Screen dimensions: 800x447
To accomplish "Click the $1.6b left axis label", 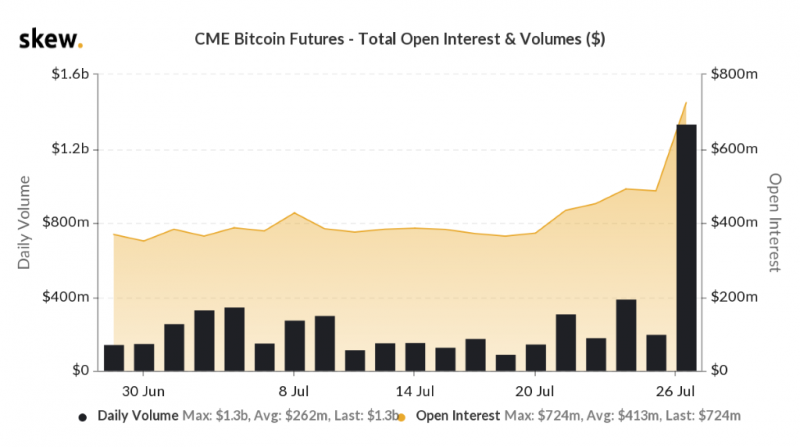I will pyautogui.click(x=70, y=75).
